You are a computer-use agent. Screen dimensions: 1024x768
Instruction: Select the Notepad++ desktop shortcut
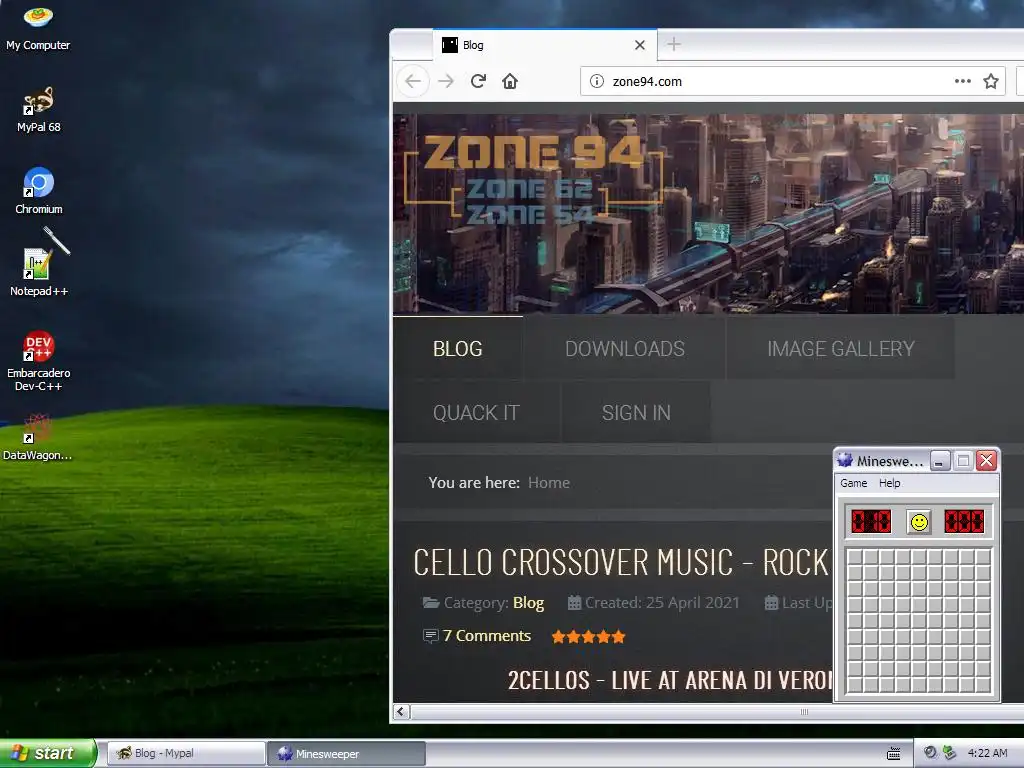(39, 272)
